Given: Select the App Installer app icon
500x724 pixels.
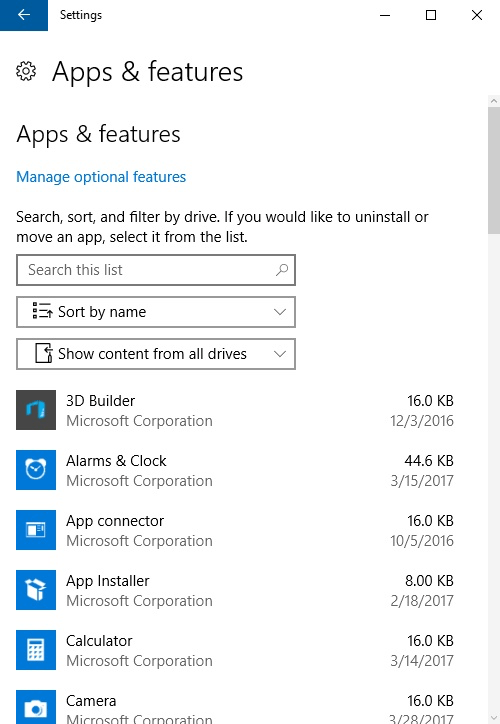Looking at the screenshot, I should coord(36,590).
